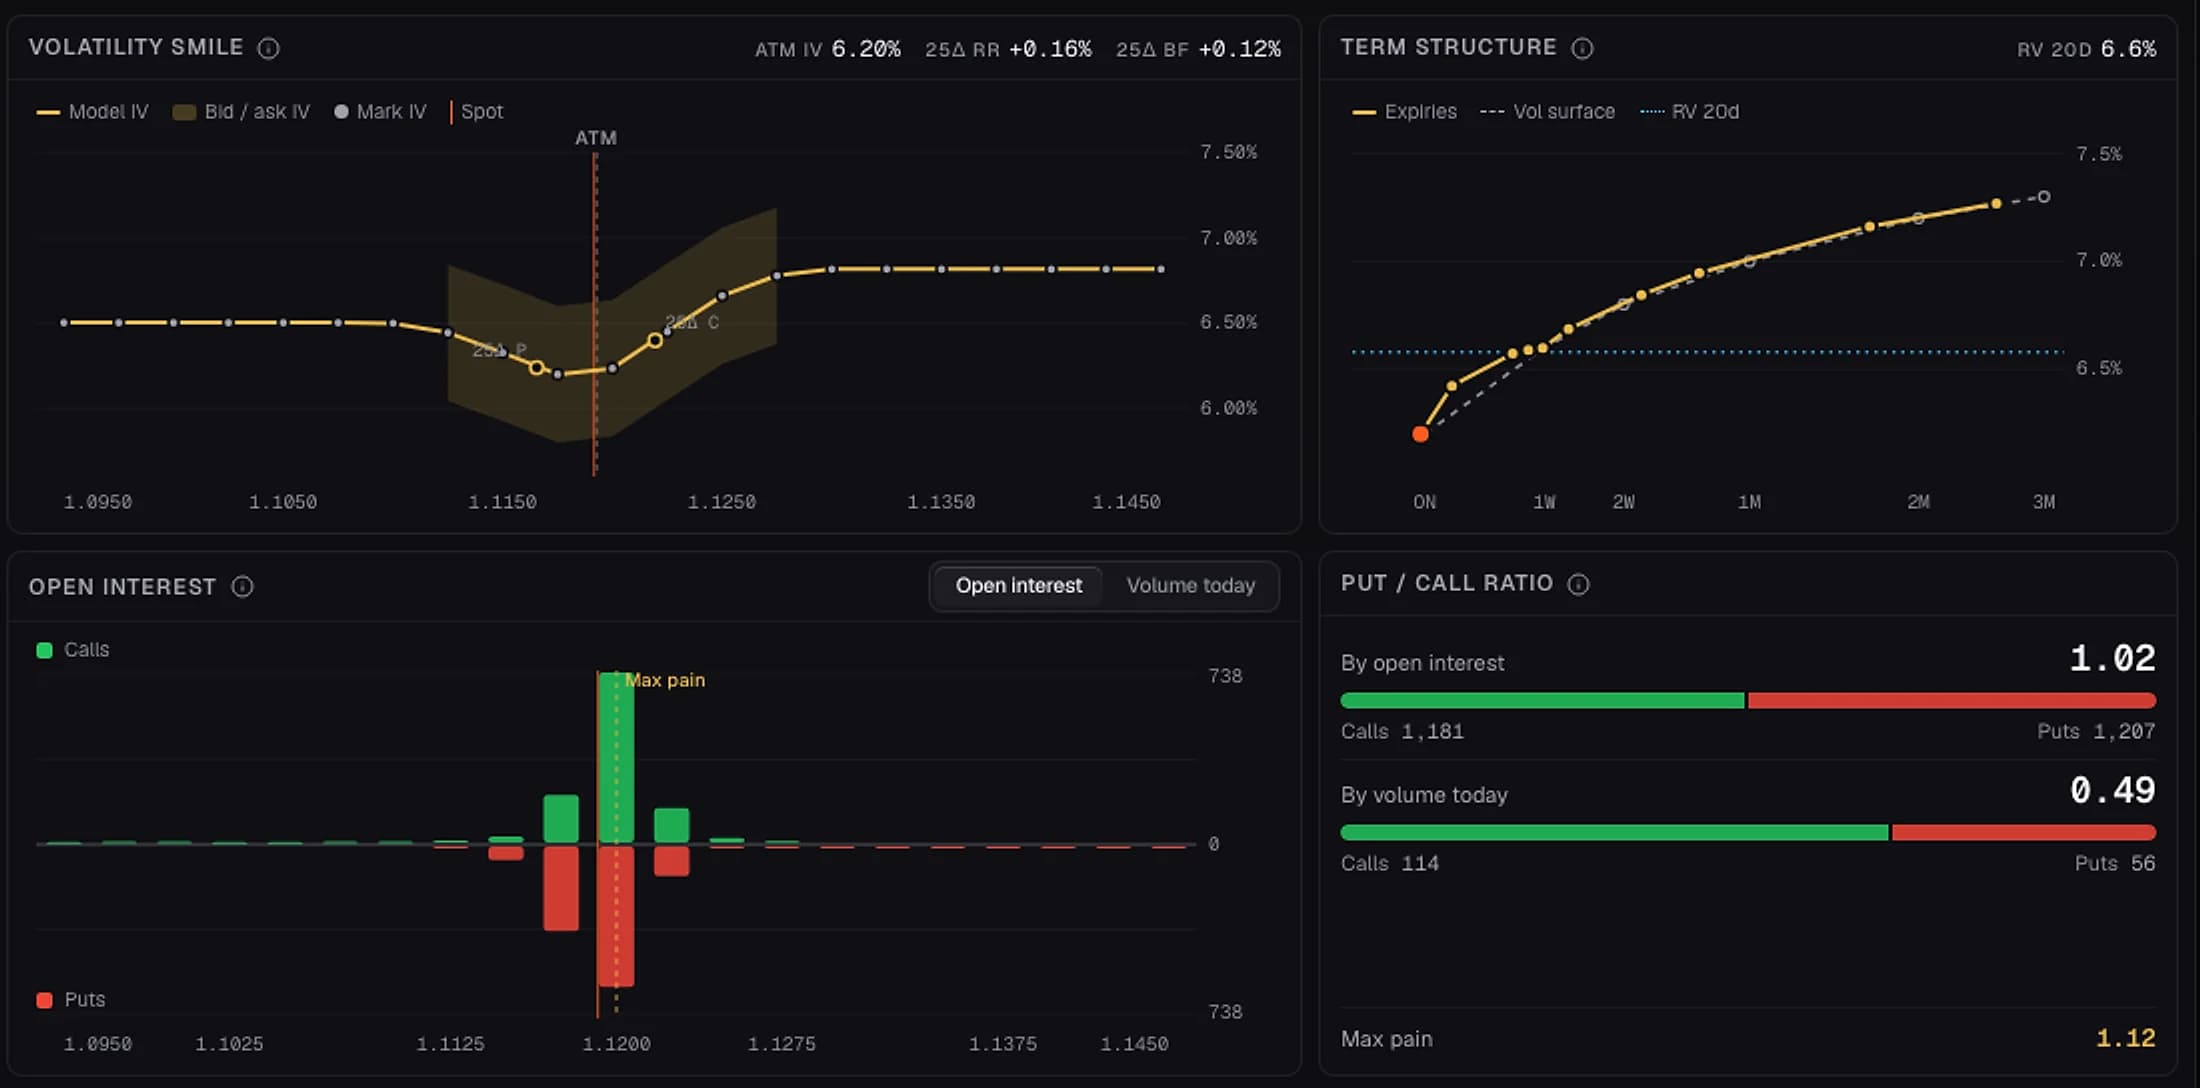Click the tallest red put bar
Image resolution: width=2200 pixels, height=1088 pixels.
point(615,916)
